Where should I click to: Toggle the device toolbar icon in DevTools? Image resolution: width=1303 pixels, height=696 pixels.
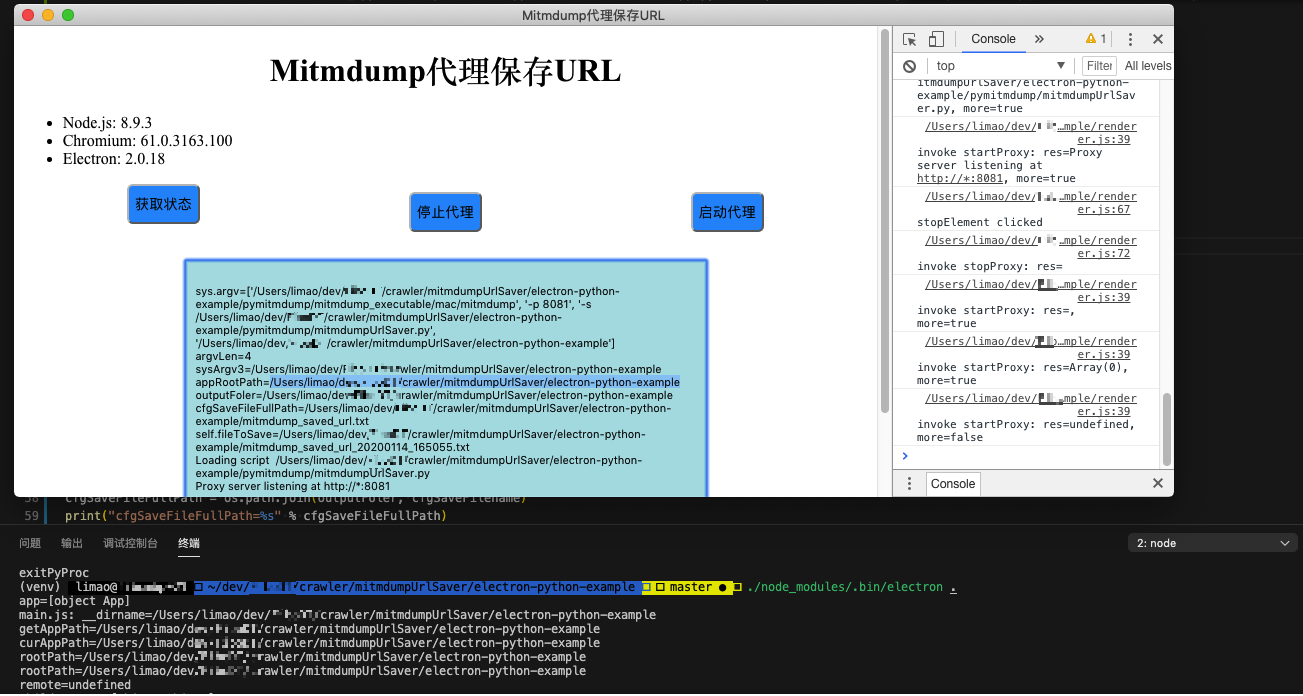[936, 39]
